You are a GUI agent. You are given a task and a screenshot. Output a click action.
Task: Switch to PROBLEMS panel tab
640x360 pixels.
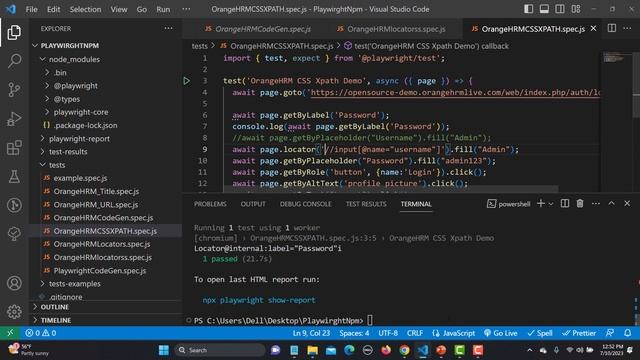click(210, 204)
